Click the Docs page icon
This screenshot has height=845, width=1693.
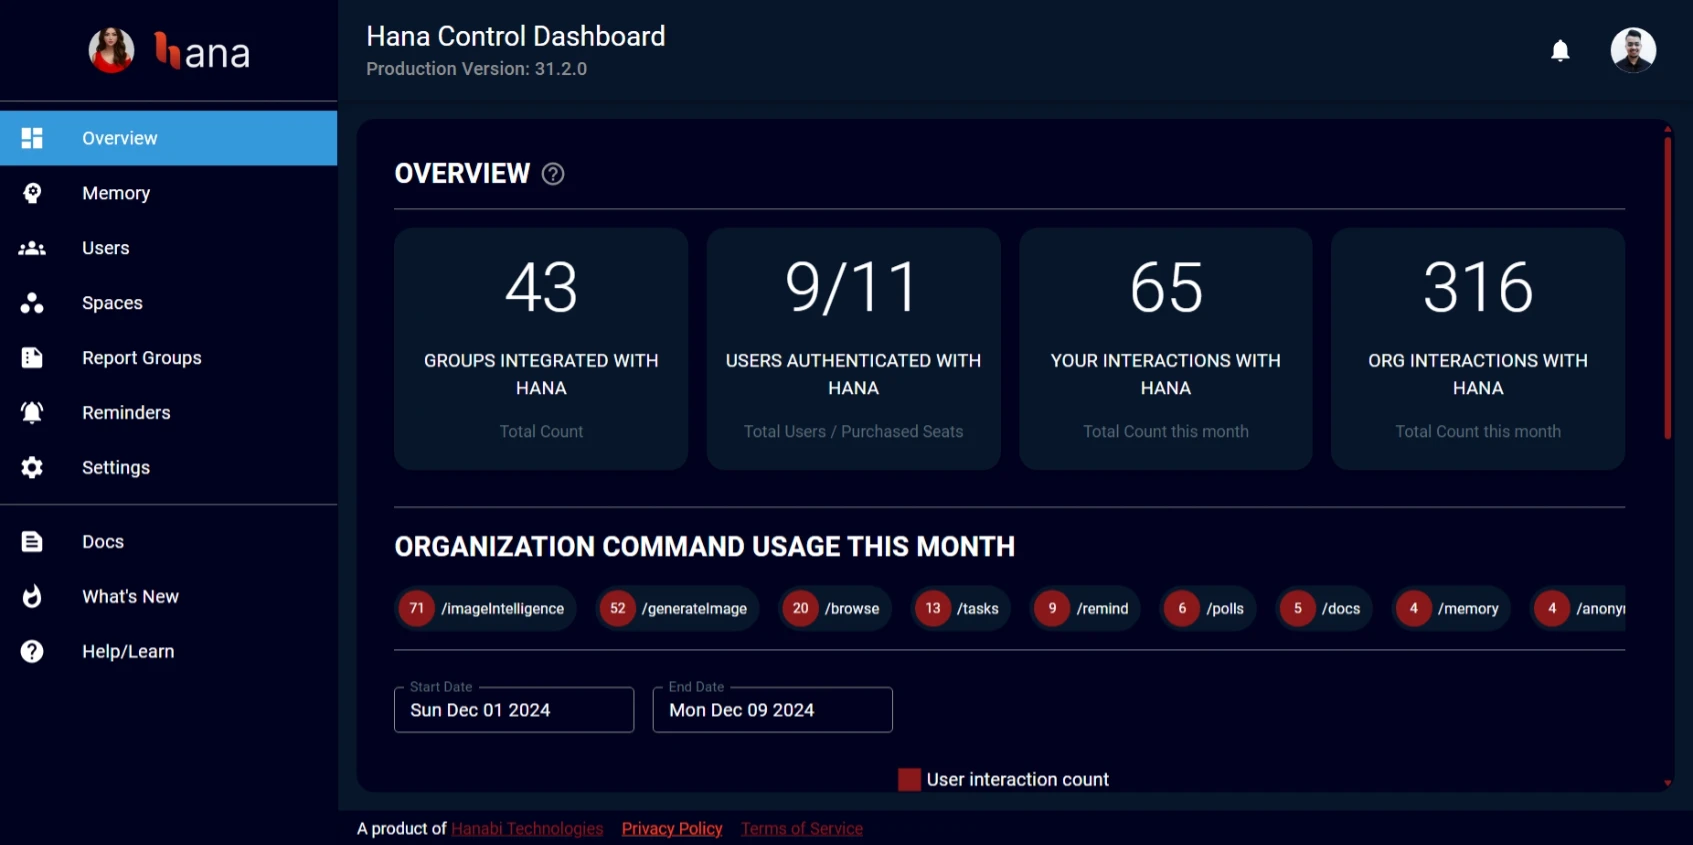[32, 541]
